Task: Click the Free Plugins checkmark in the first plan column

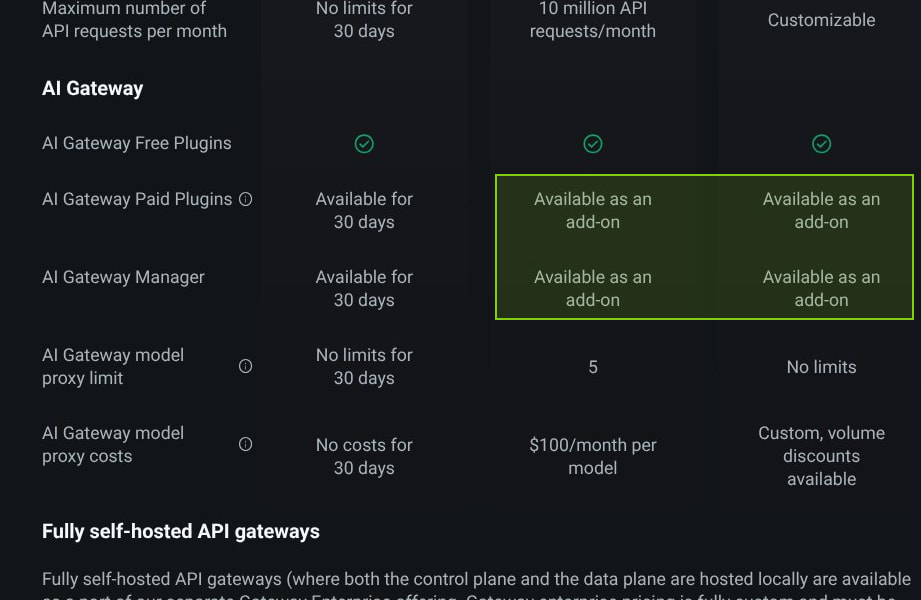Action: click(x=364, y=144)
